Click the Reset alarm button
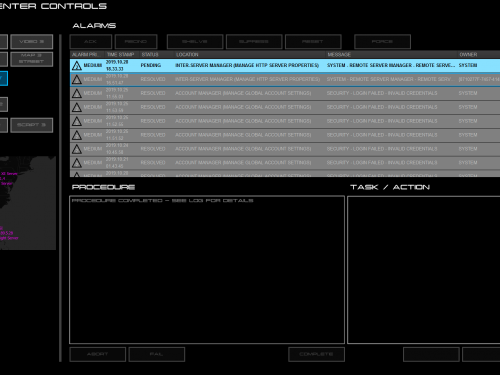This screenshot has height=375, width=500. coord(313,42)
